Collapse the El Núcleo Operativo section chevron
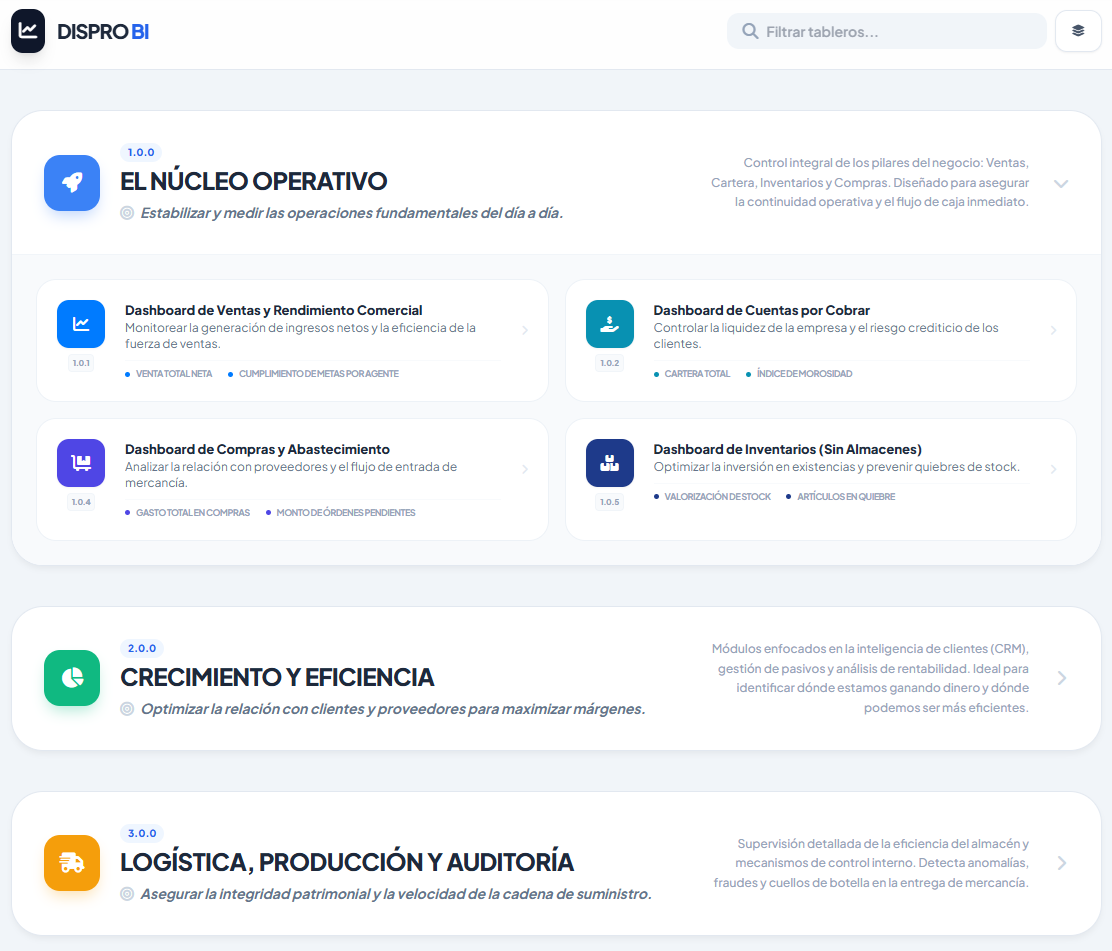The height and width of the screenshot is (951, 1112). 1061,184
